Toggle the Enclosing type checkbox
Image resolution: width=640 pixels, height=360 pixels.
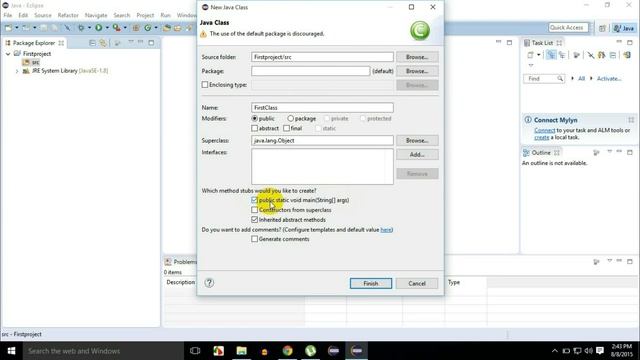(x=205, y=85)
